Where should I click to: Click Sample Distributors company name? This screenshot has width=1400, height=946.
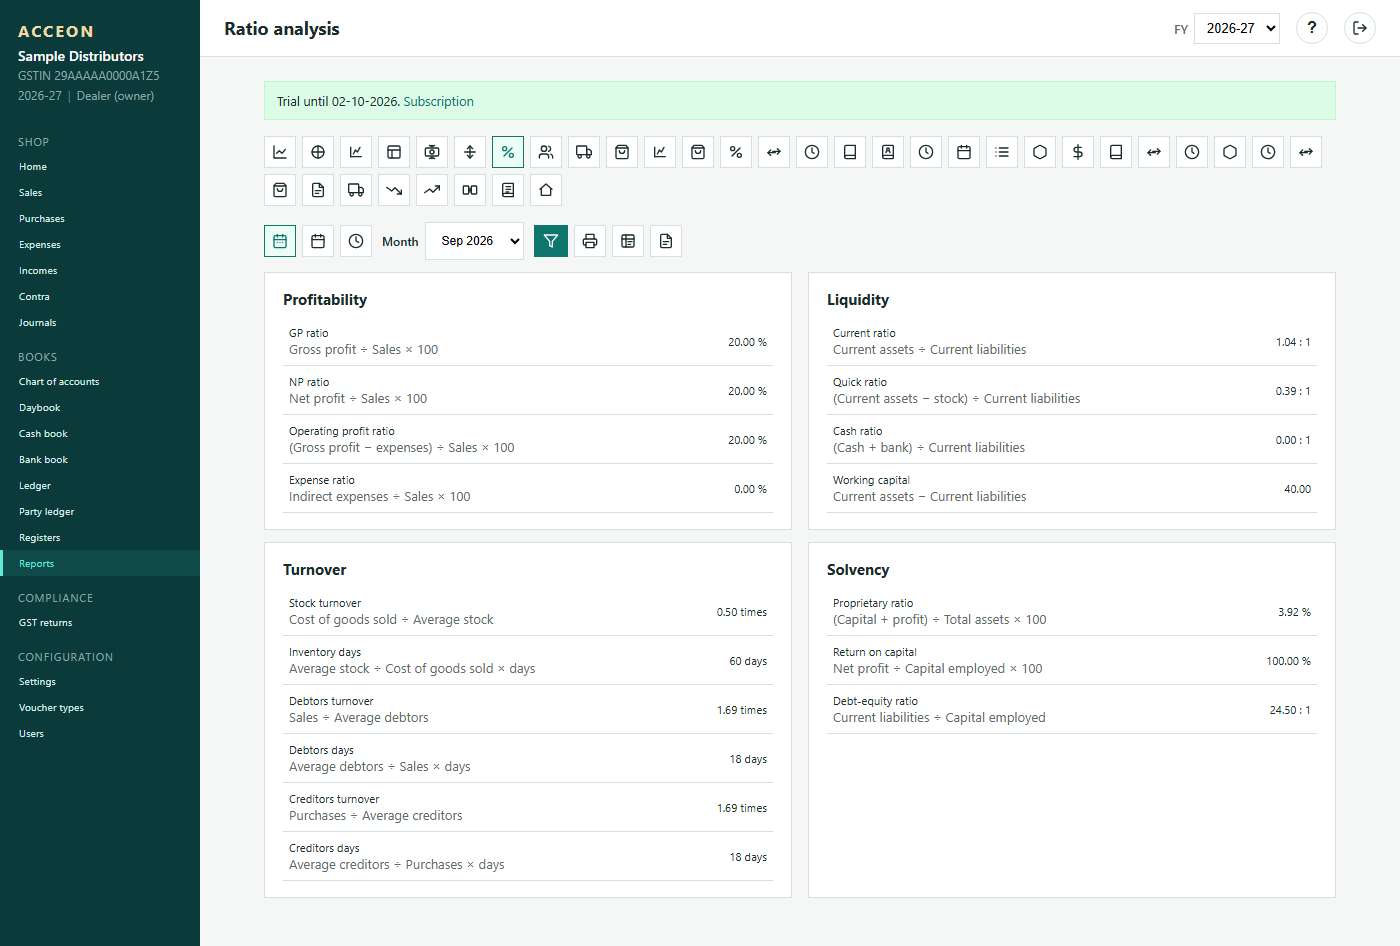coord(81,56)
